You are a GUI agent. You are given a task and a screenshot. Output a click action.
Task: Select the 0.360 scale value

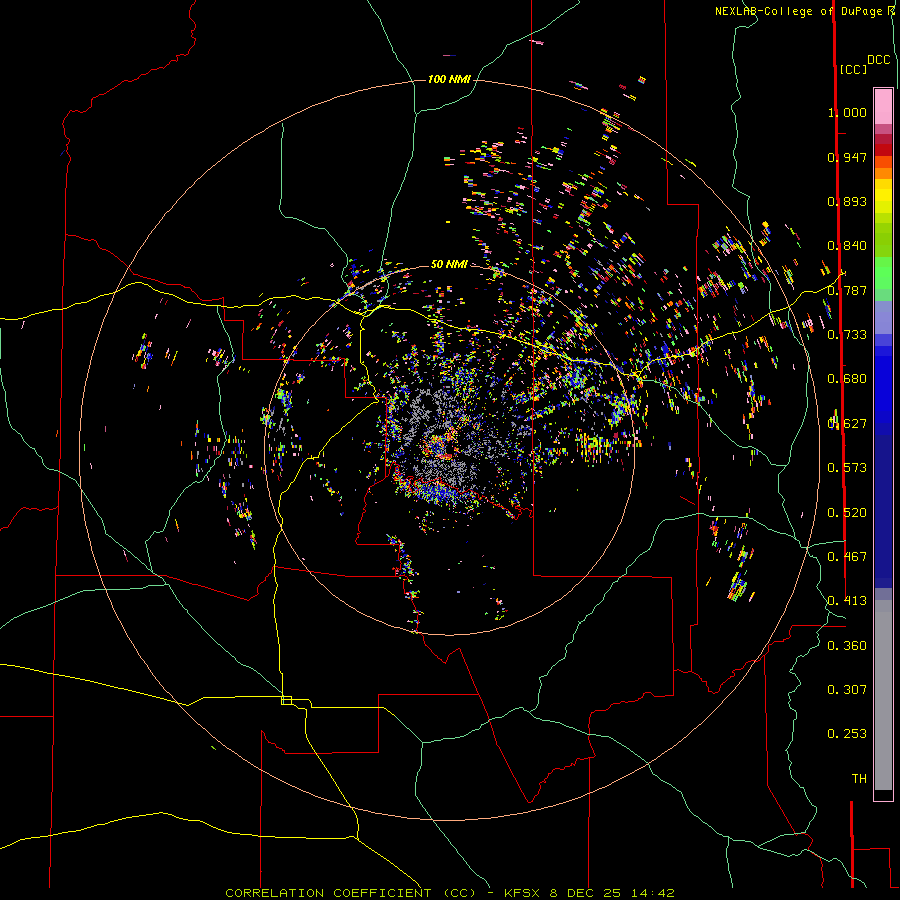click(x=847, y=646)
